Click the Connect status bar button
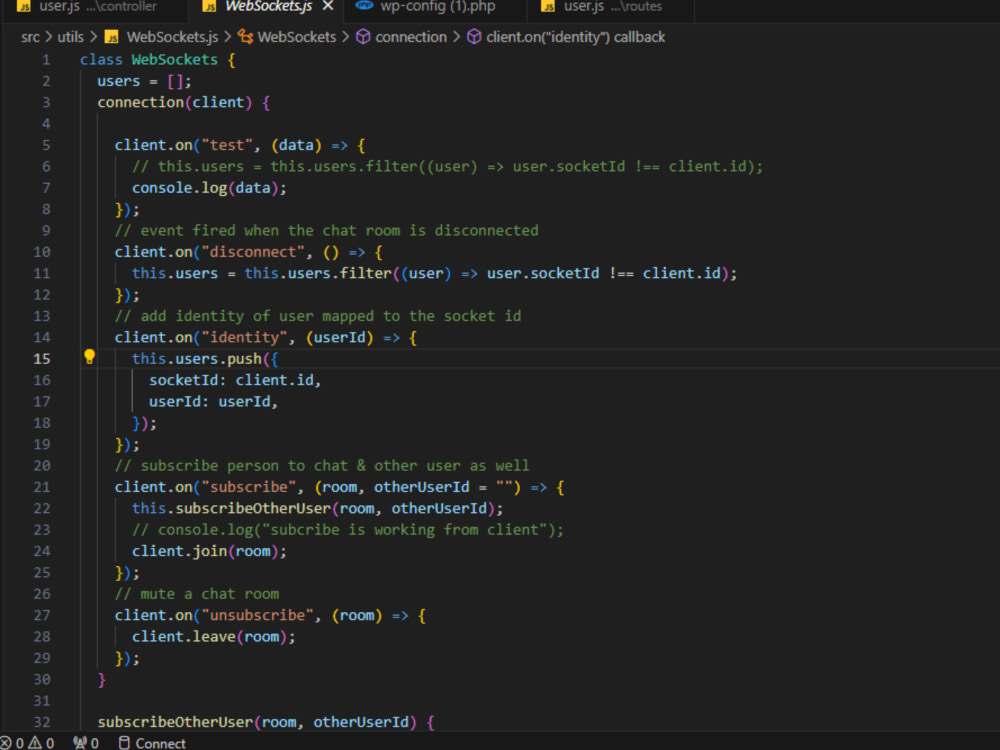This screenshot has width=1000, height=750. point(152,743)
